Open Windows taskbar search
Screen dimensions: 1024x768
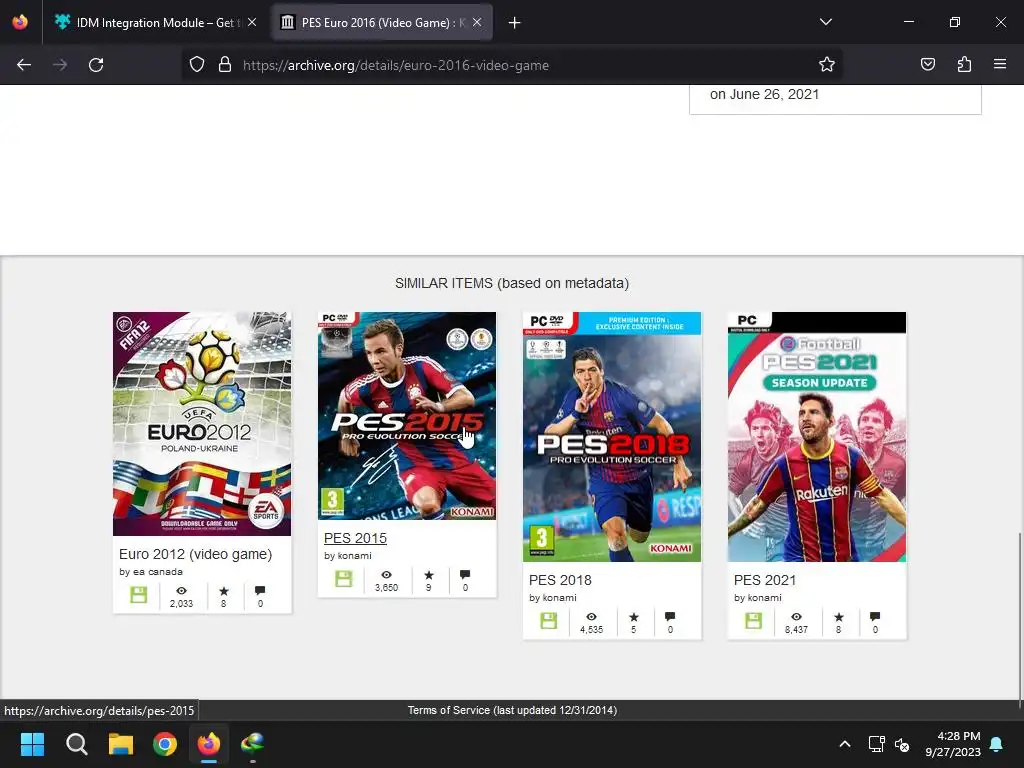76,744
